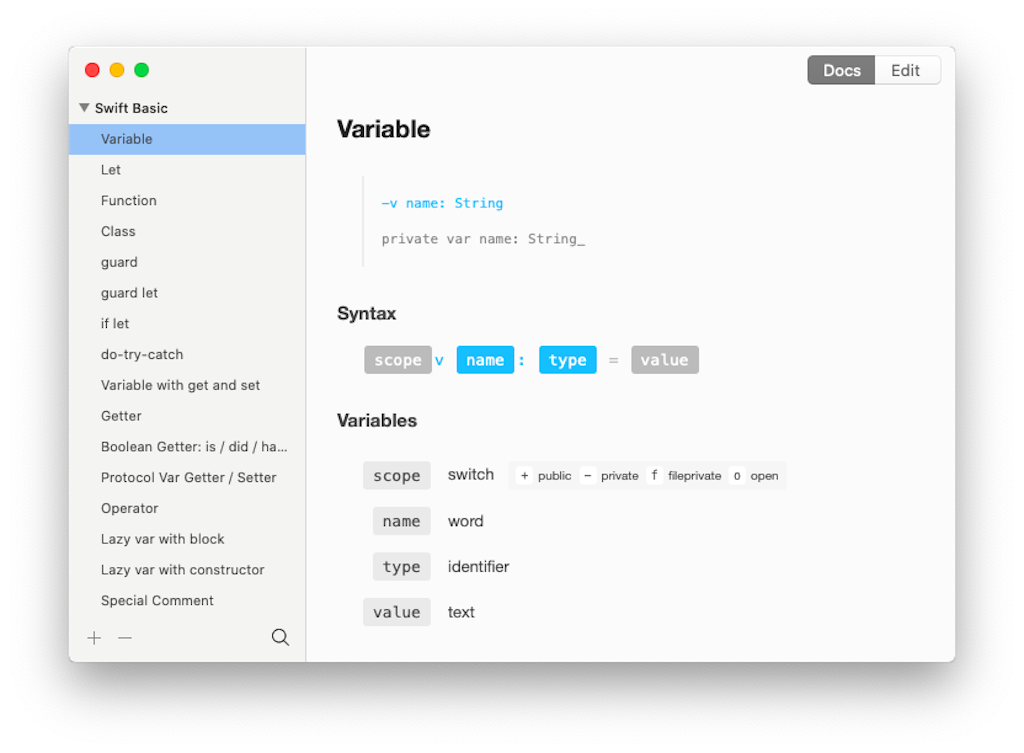The height and width of the screenshot is (753, 1024).
Task: Add a new snippet with the plus icon
Action: tap(94, 637)
